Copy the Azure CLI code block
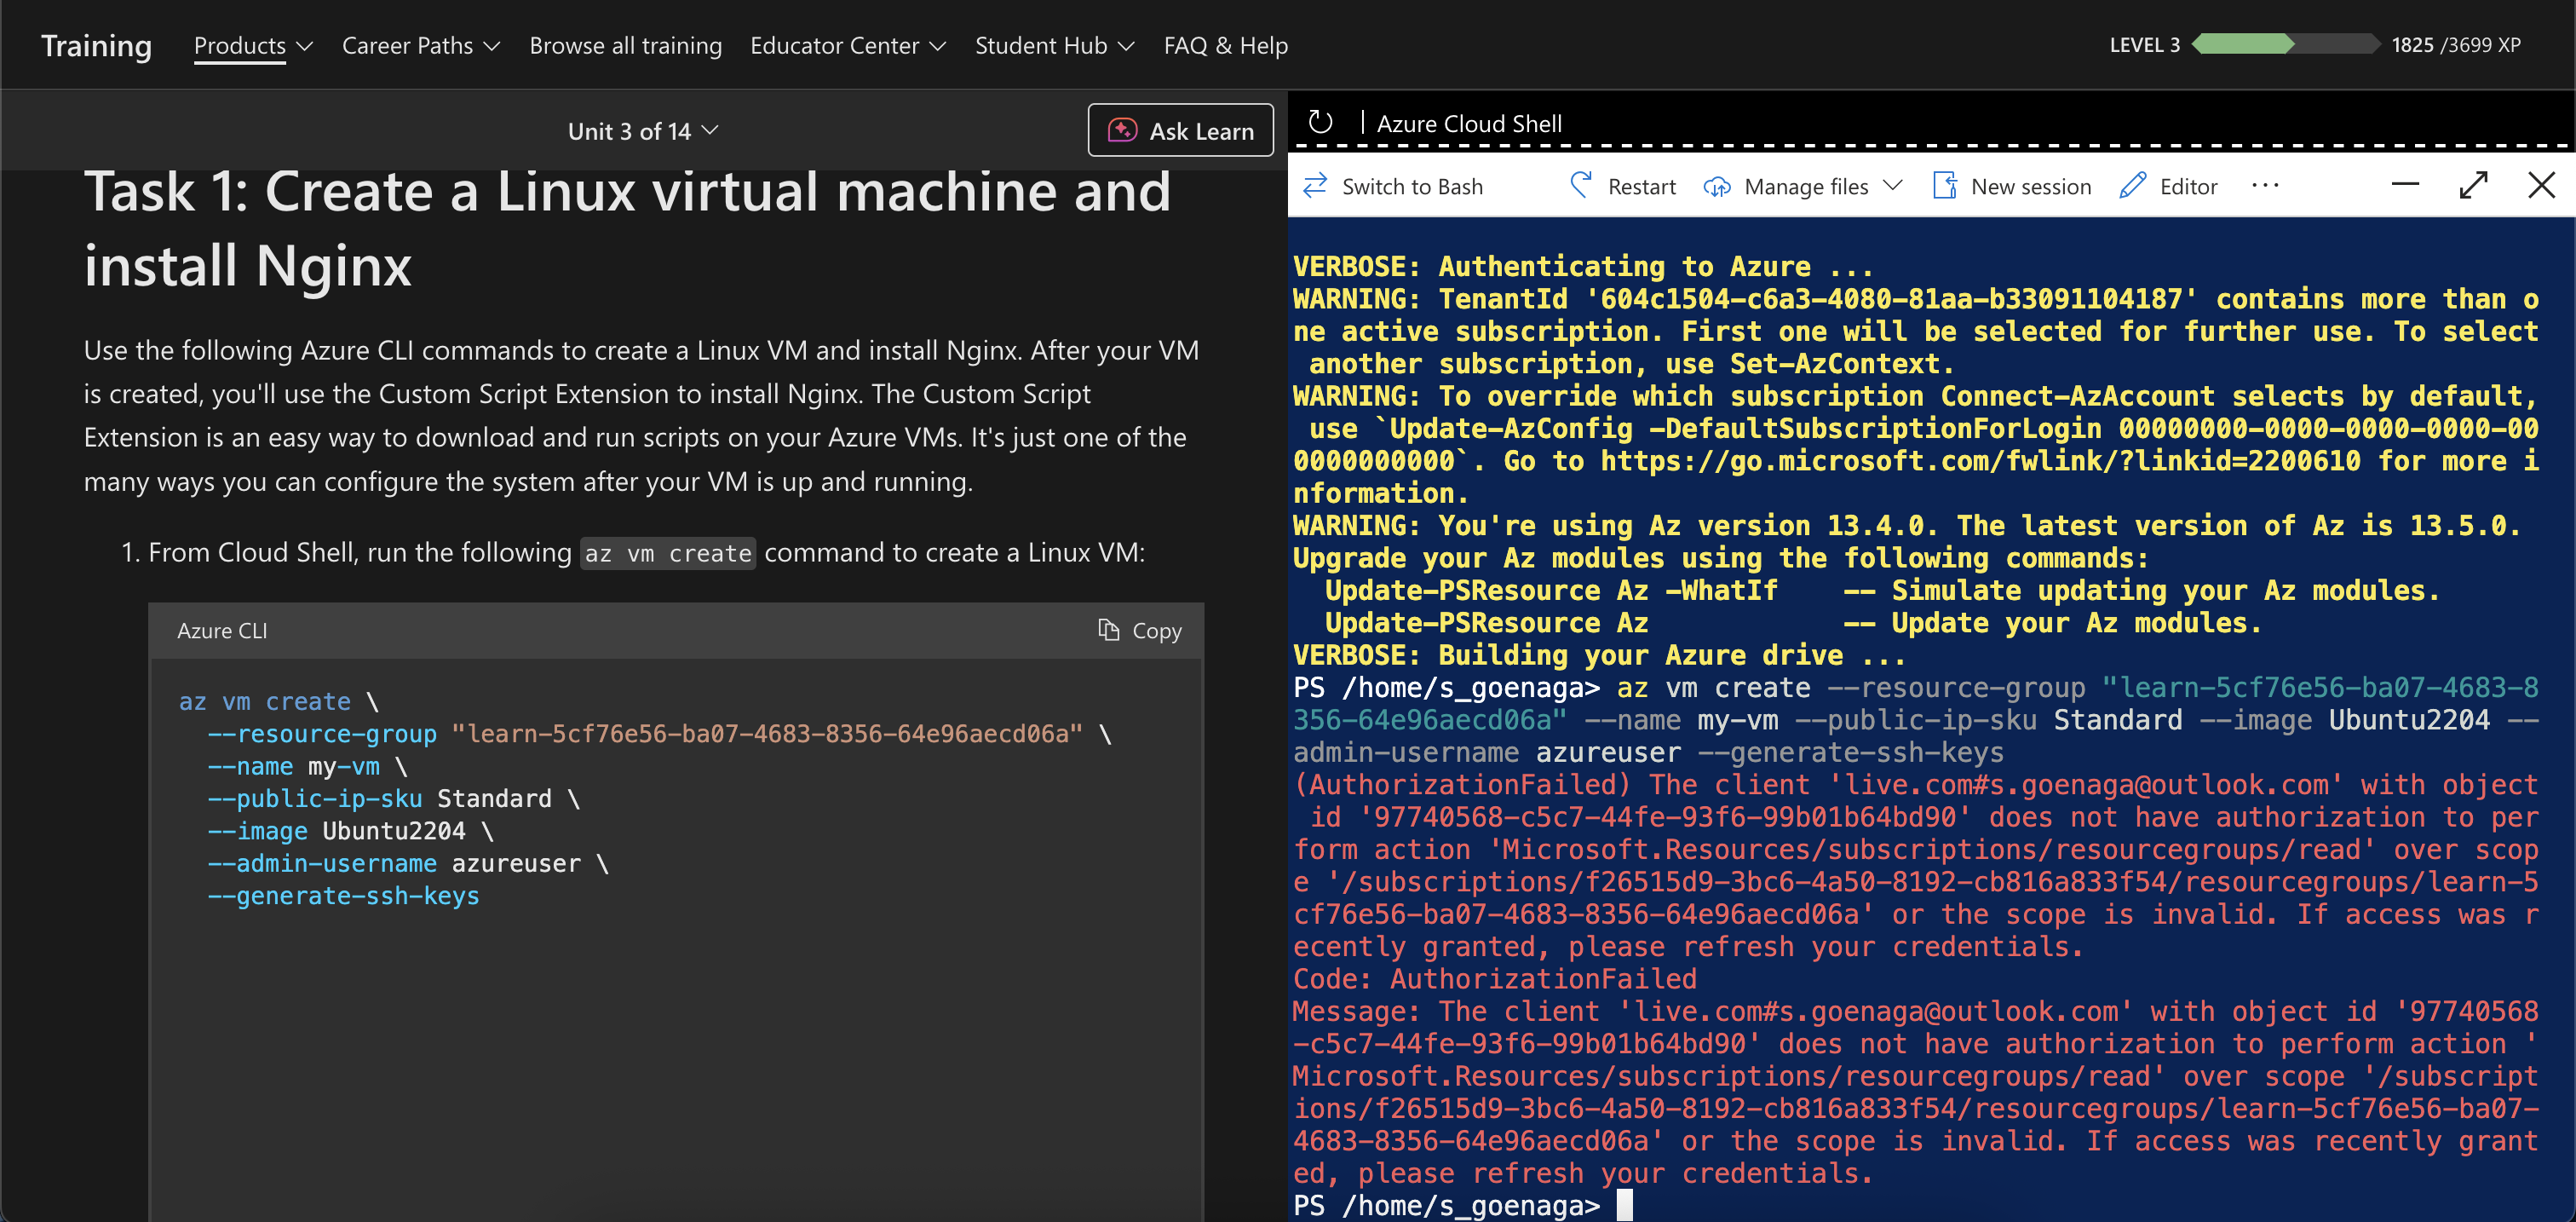 click(1140, 630)
